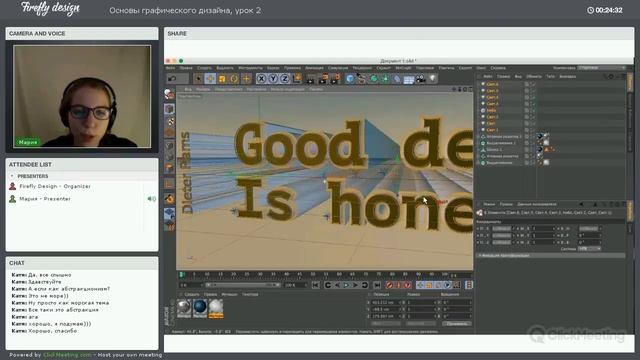
Task: Select Model mode cube icon in left sidebar
Action: [x=169, y=109]
